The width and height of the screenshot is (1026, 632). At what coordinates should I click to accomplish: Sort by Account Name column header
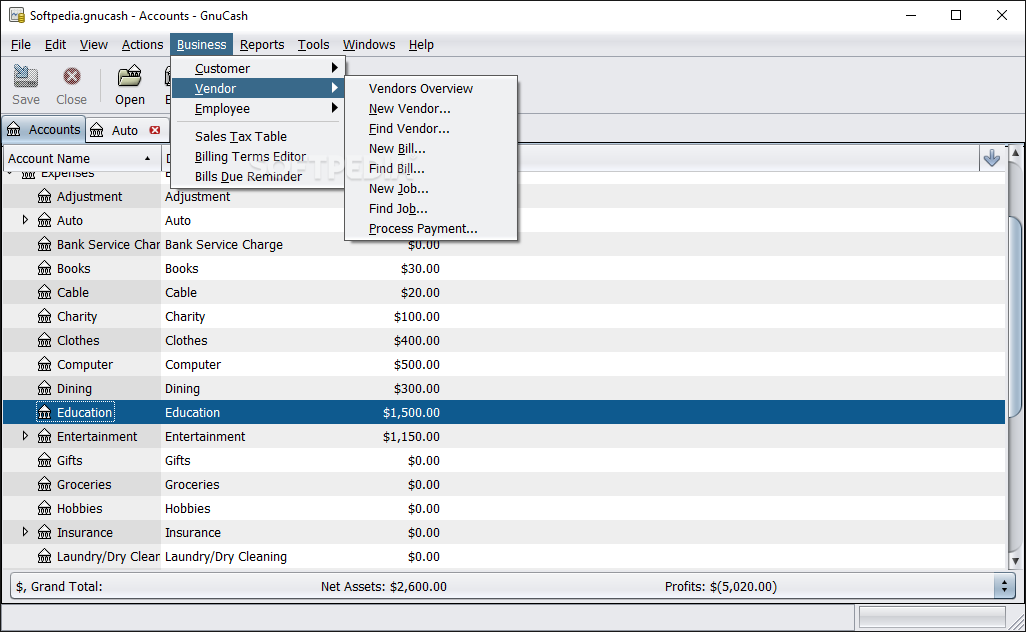click(x=82, y=158)
